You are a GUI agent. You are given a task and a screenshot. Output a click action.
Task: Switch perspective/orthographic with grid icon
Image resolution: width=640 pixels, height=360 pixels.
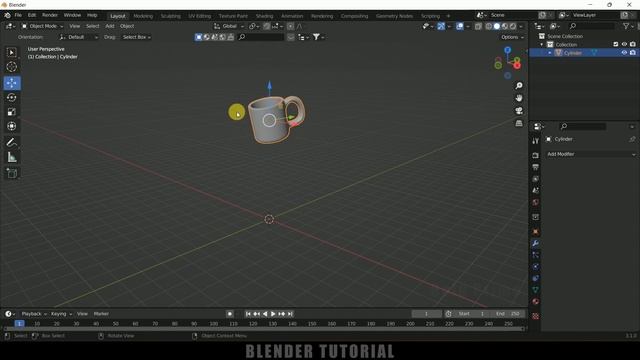pyautogui.click(x=519, y=123)
